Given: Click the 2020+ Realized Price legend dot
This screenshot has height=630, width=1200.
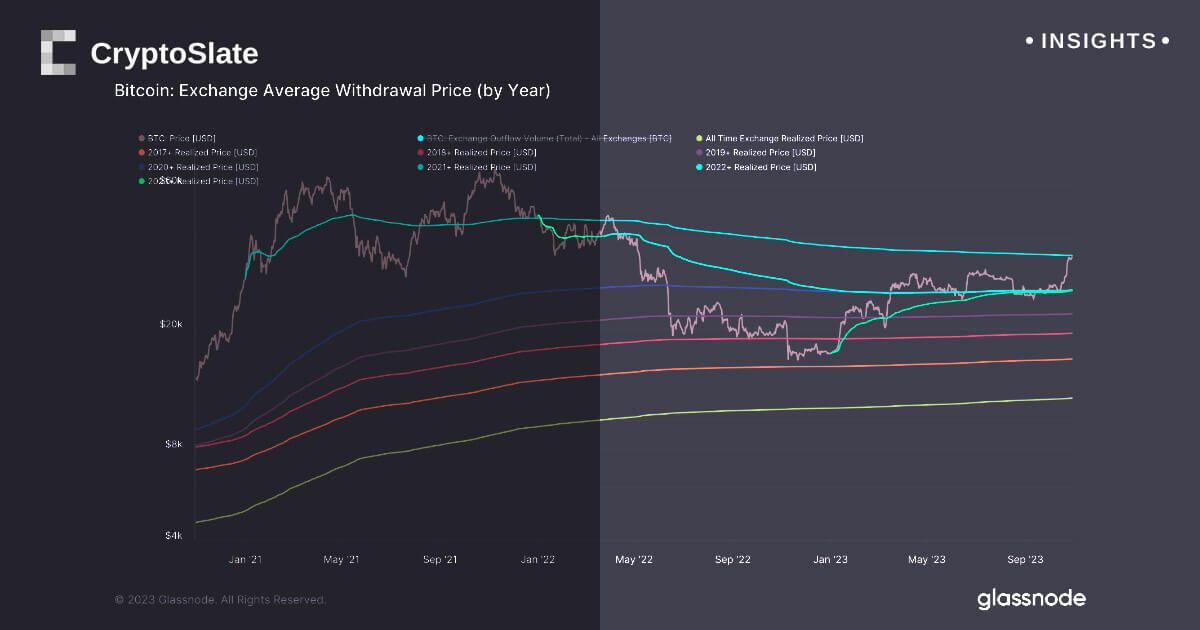Looking at the screenshot, I should coord(139,167).
